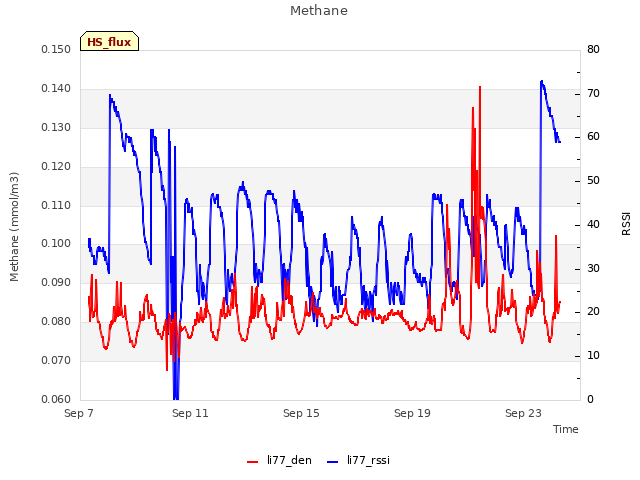Click the 0.080 left axis value

click(56, 322)
